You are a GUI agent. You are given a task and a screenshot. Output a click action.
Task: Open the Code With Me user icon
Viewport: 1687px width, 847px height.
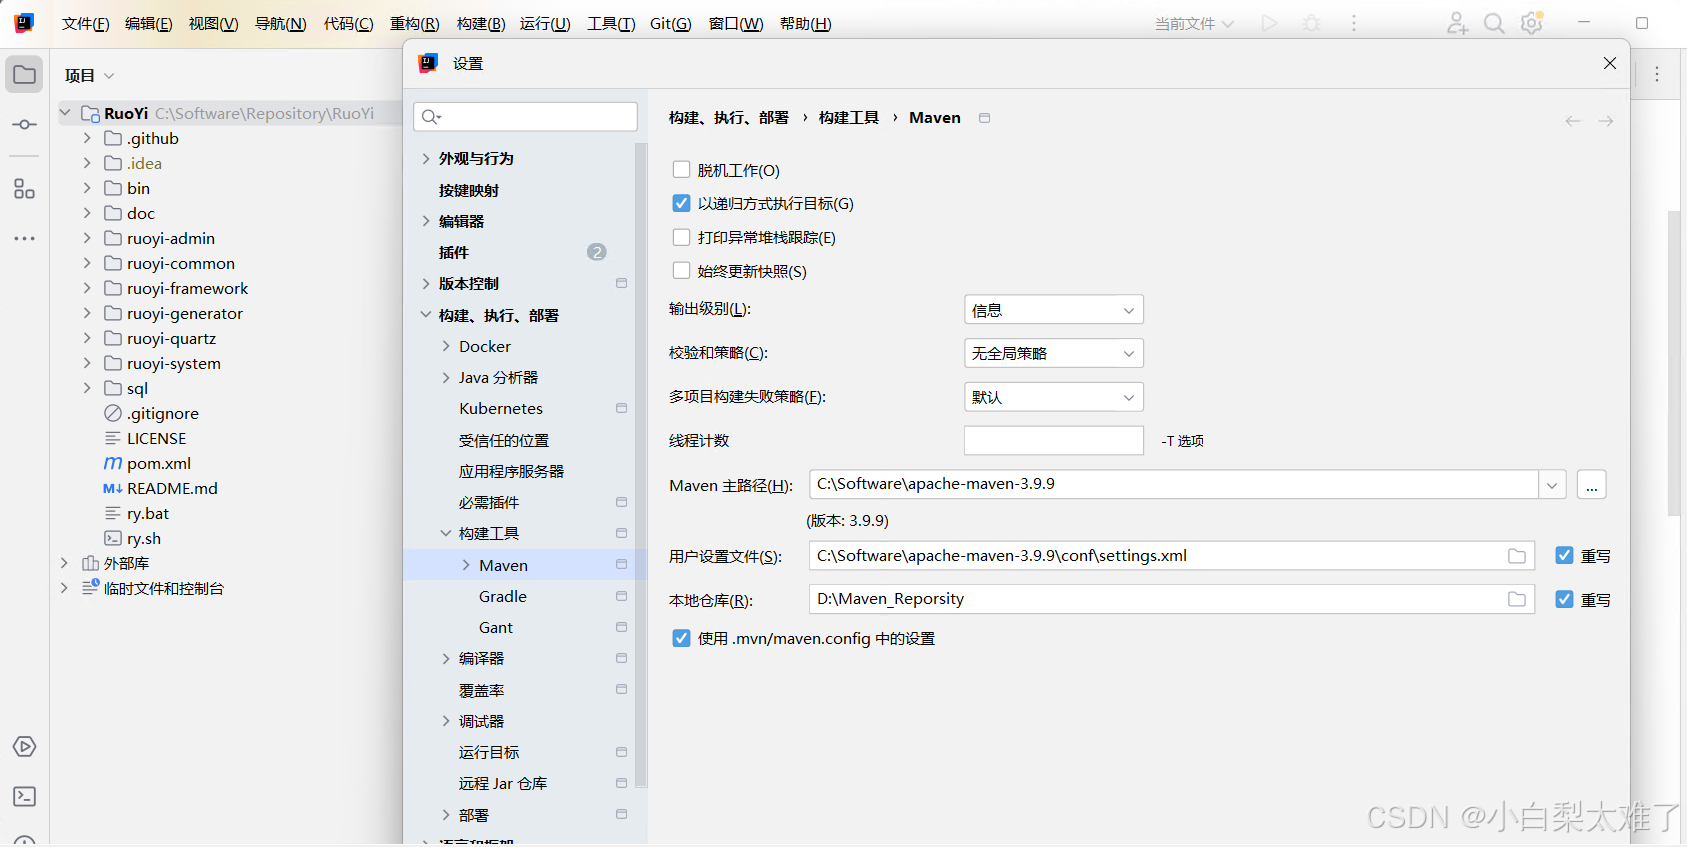[1457, 23]
